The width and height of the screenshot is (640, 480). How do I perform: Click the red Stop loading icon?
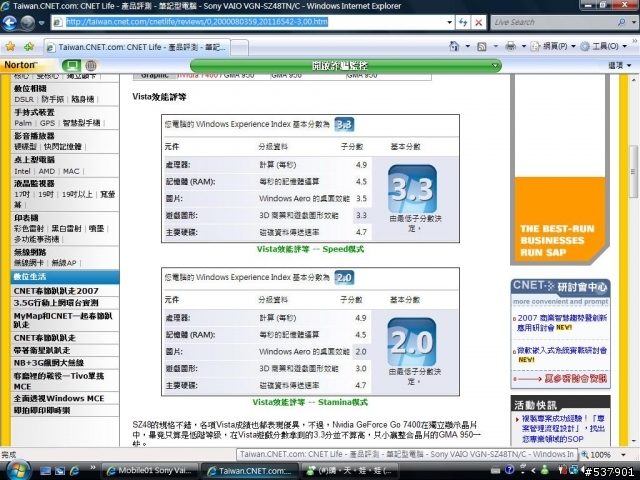(x=478, y=22)
